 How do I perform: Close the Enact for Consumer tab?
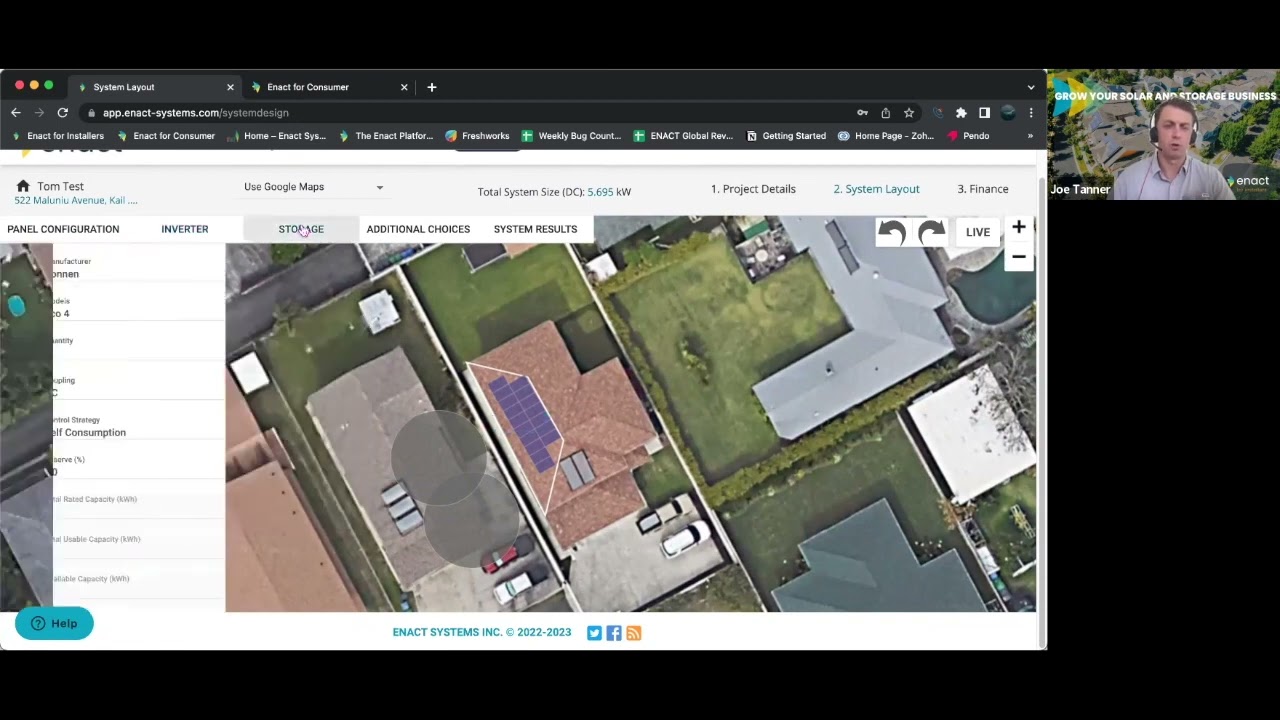coord(404,87)
